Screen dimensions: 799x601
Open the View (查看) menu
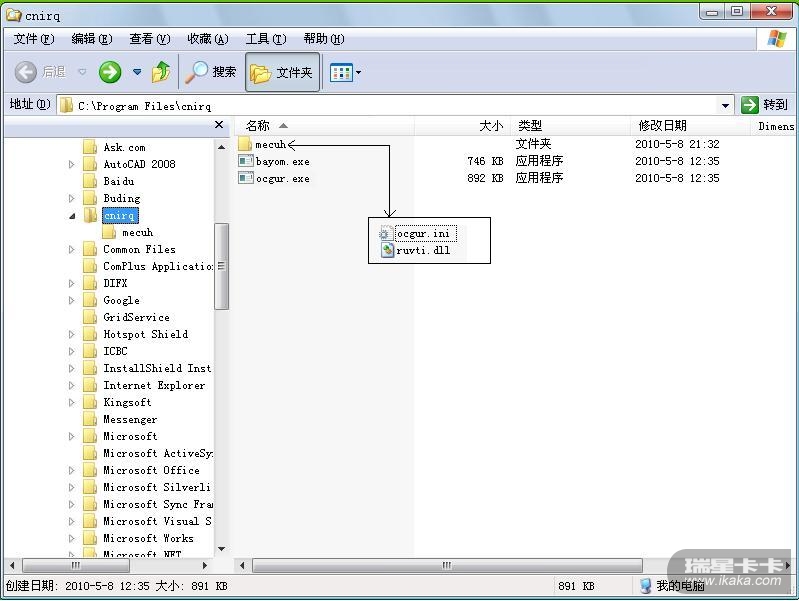pos(149,39)
